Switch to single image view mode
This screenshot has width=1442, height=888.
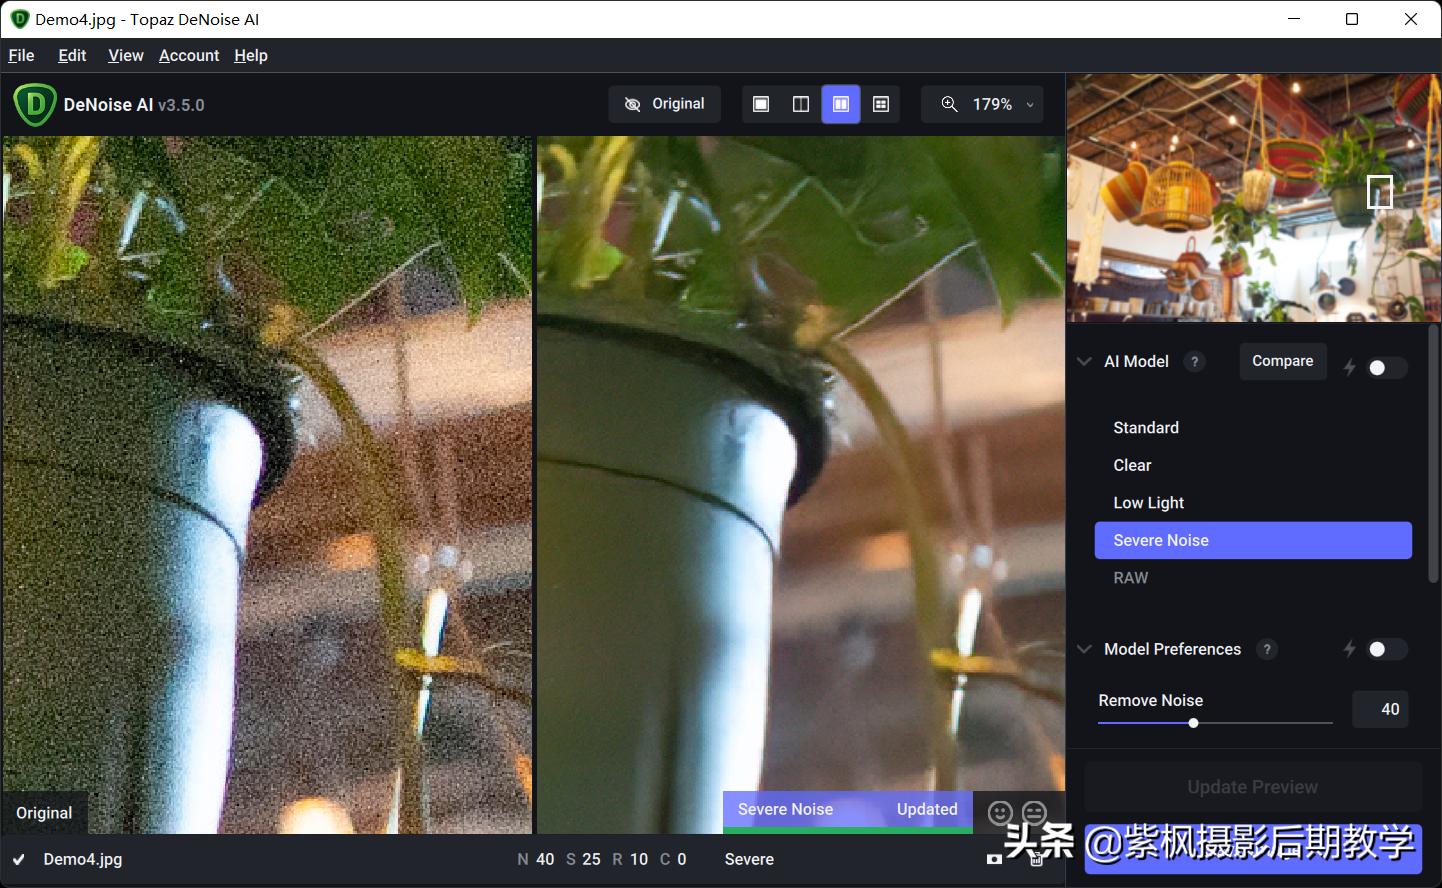760,103
